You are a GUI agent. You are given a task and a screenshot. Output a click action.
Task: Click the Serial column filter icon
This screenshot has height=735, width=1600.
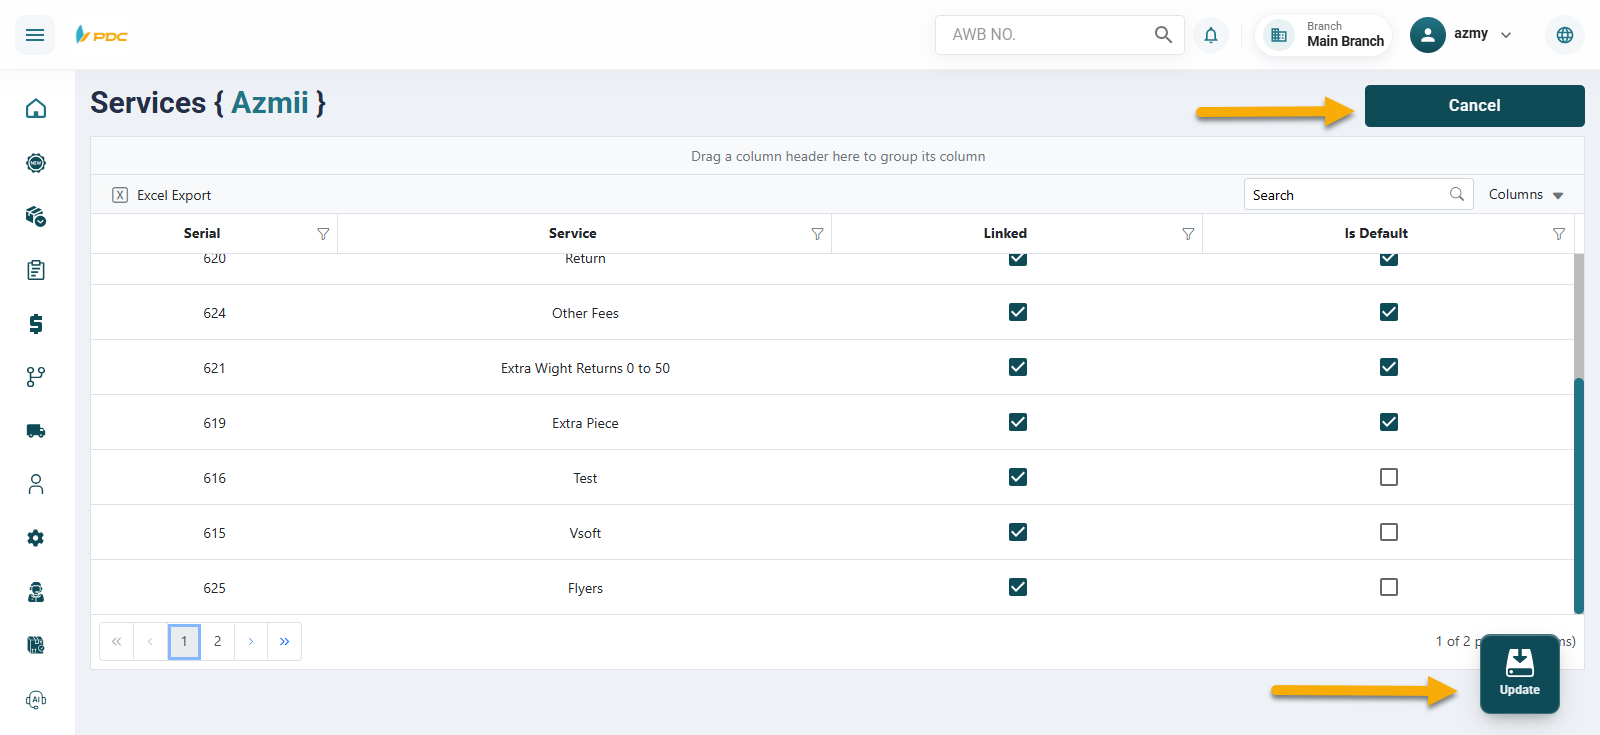pyautogui.click(x=323, y=234)
